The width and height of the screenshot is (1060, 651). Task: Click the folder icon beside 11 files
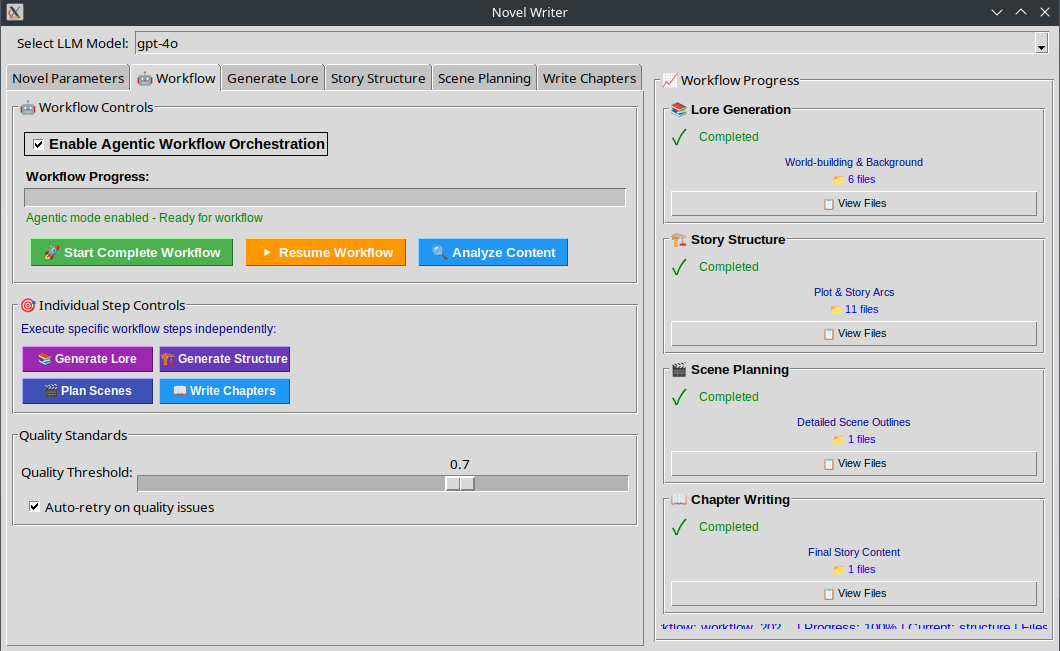tap(836, 310)
